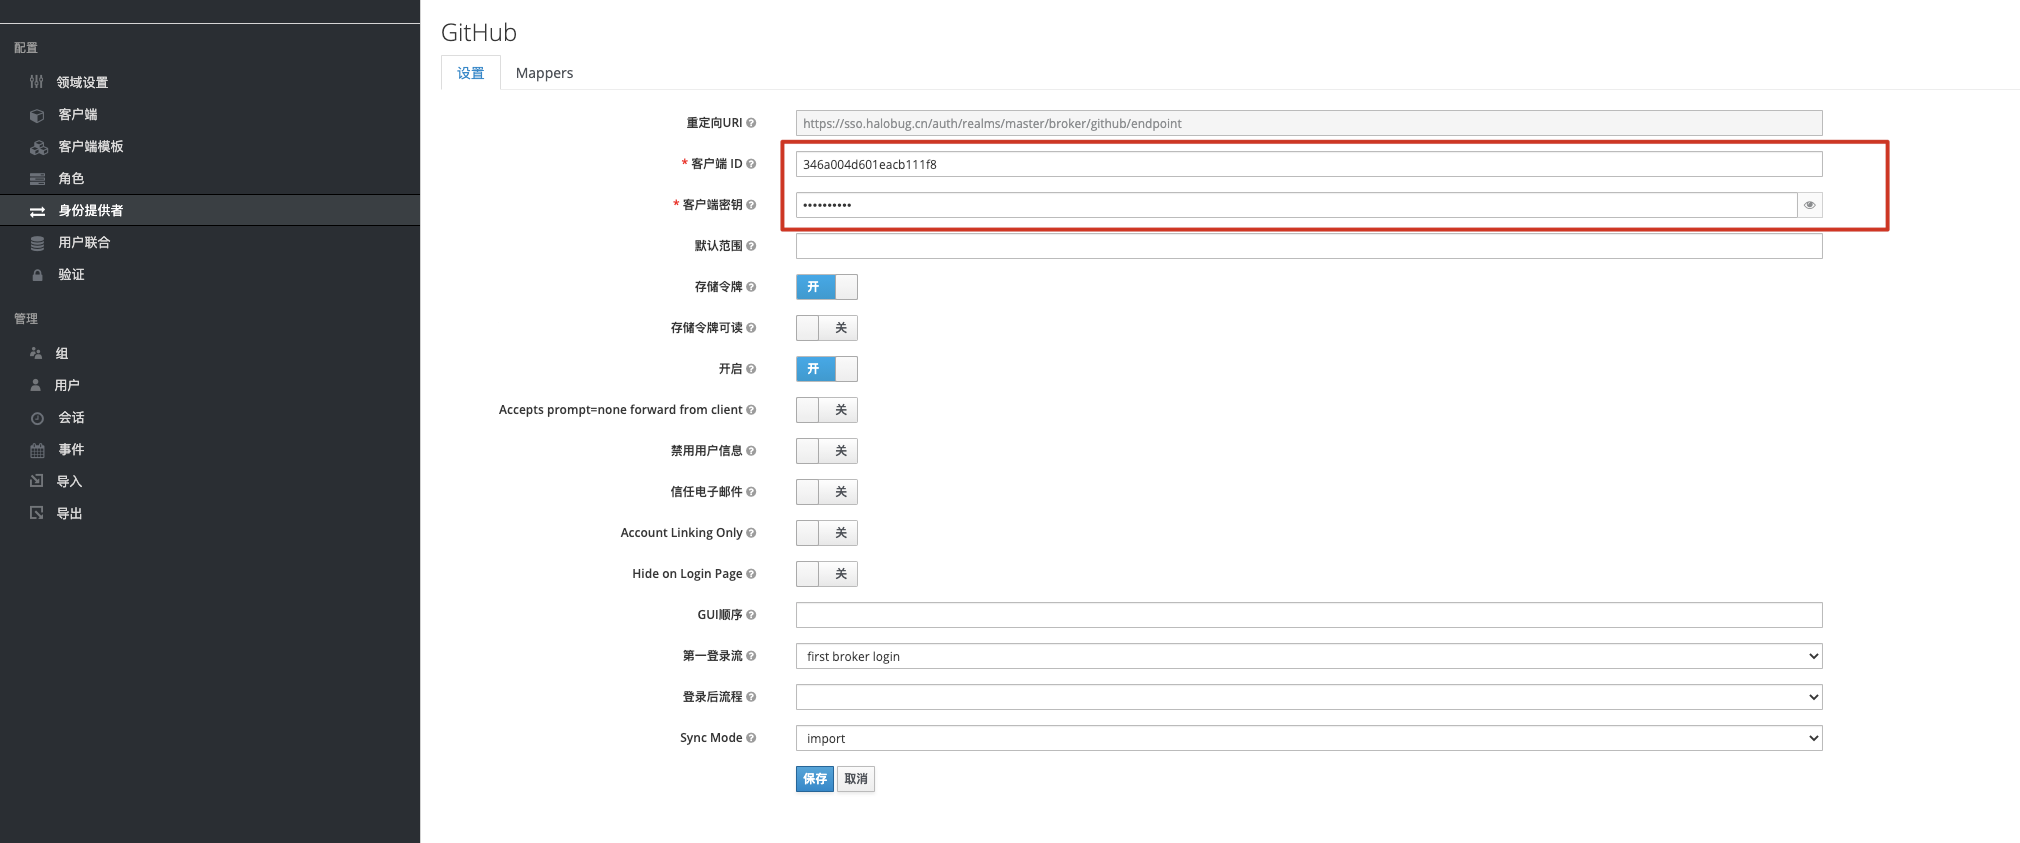Toggle the 信任电子邮件 switch

(x=827, y=492)
